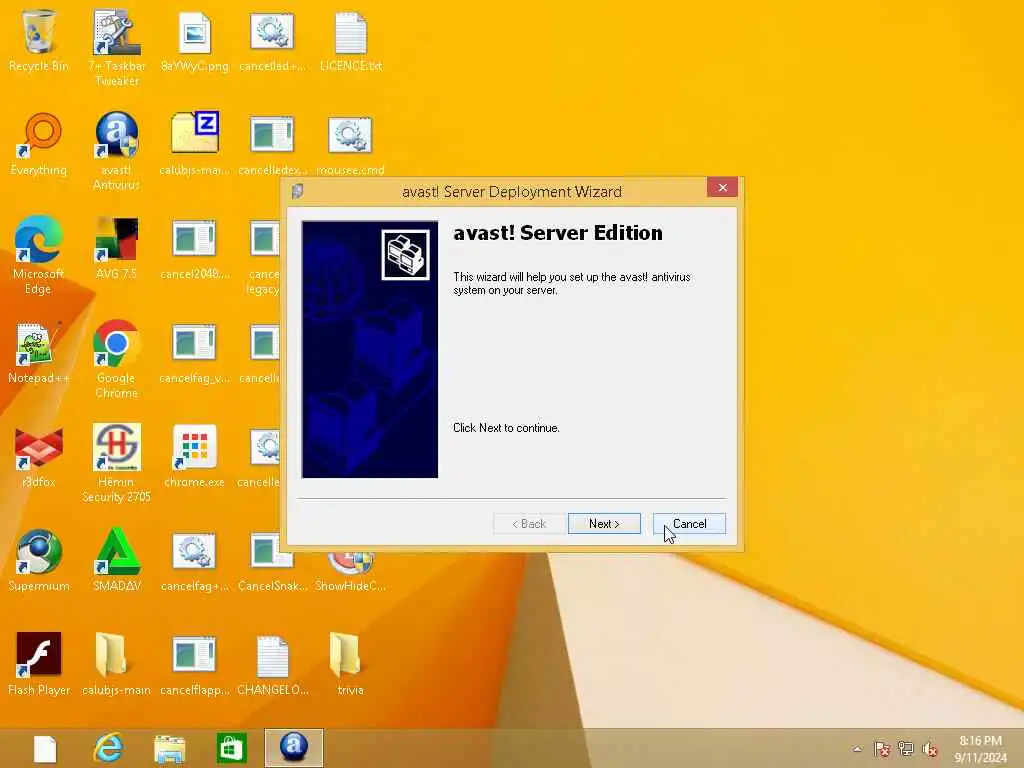Open Microsoft Edge desktop shortcut
The height and width of the screenshot is (768, 1024).
coord(39,255)
